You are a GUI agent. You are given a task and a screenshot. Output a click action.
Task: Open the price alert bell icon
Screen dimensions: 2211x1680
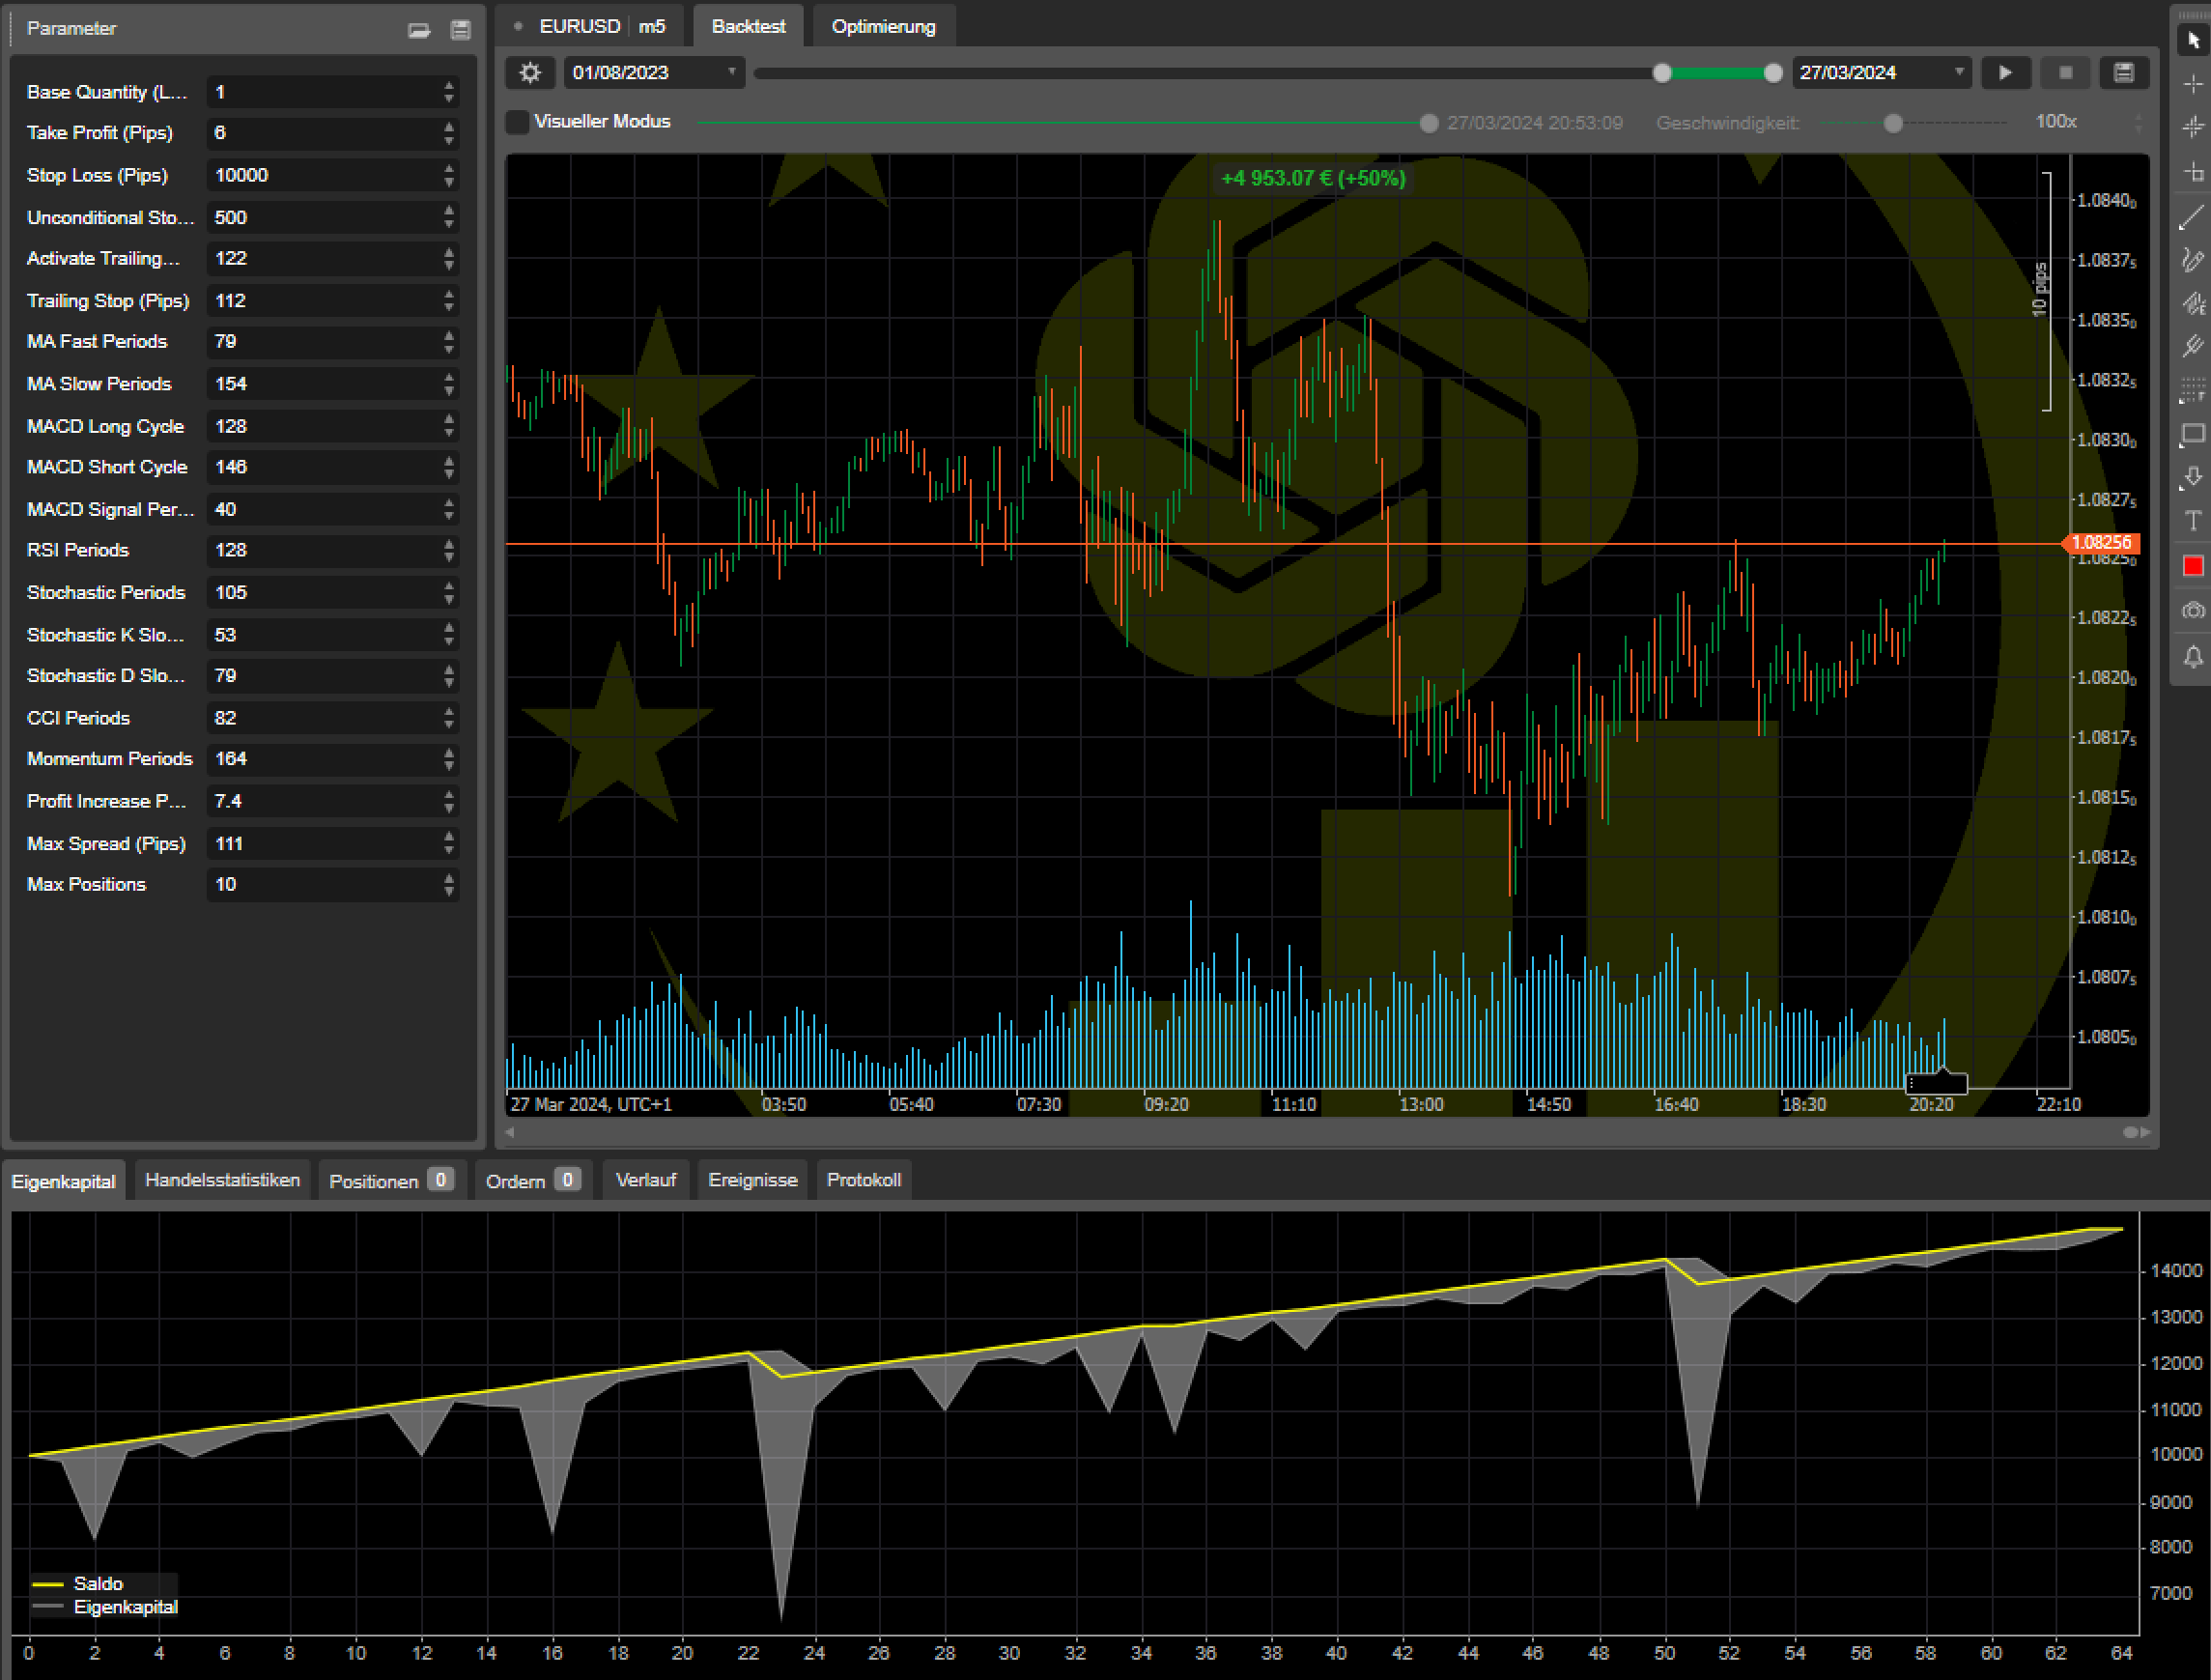tap(2193, 656)
